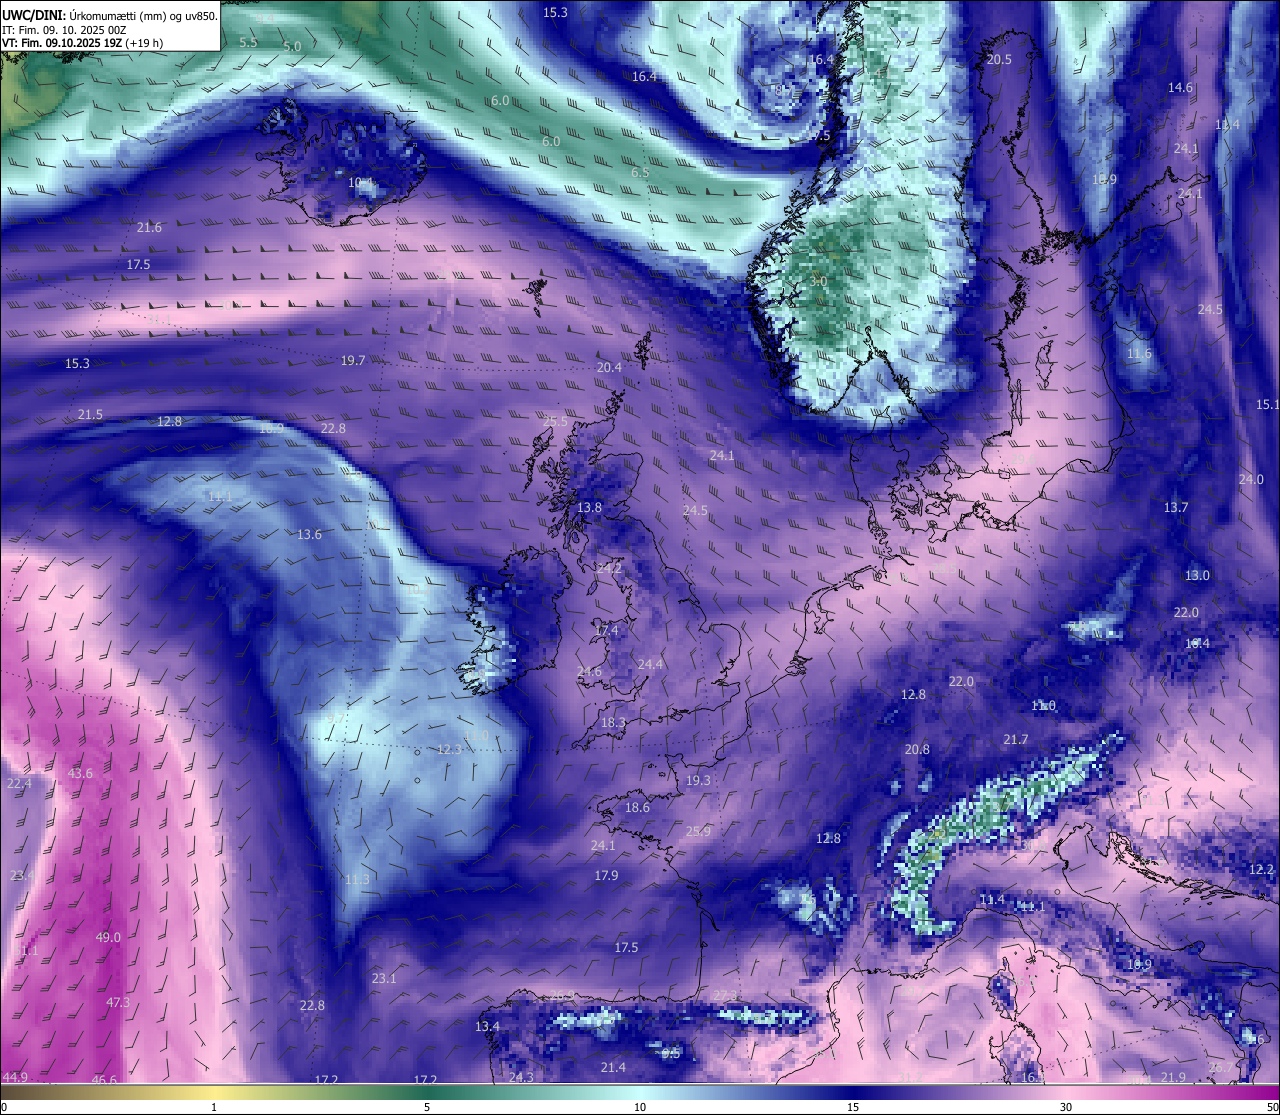Click the UWC/DINI title line
The height and width of the screenshot is (1115, 1280).
110,15
